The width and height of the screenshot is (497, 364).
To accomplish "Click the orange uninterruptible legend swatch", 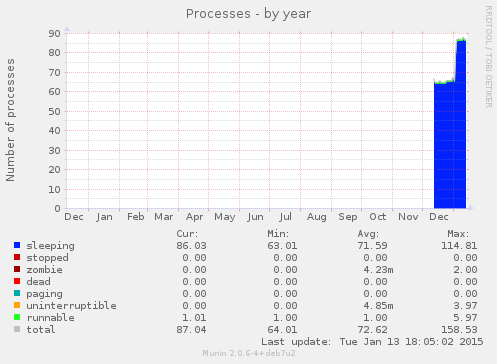I will (17, 305).
